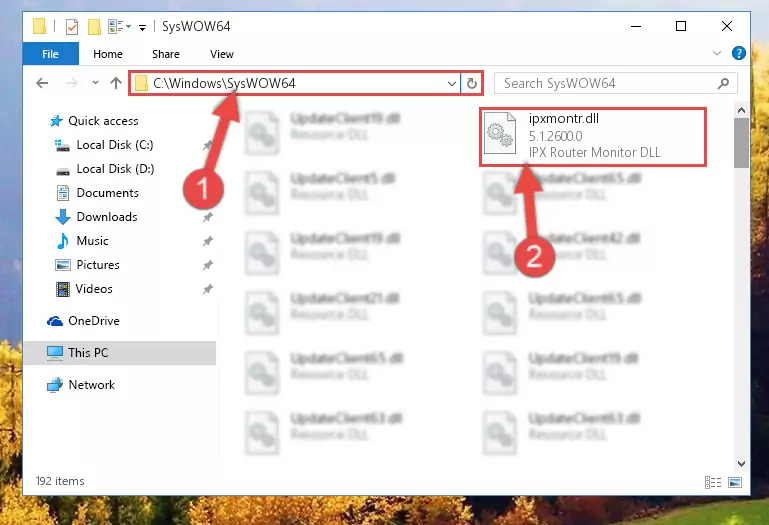Click the Music note icon
The image size is (769, 525).
(x=63, y=241)
